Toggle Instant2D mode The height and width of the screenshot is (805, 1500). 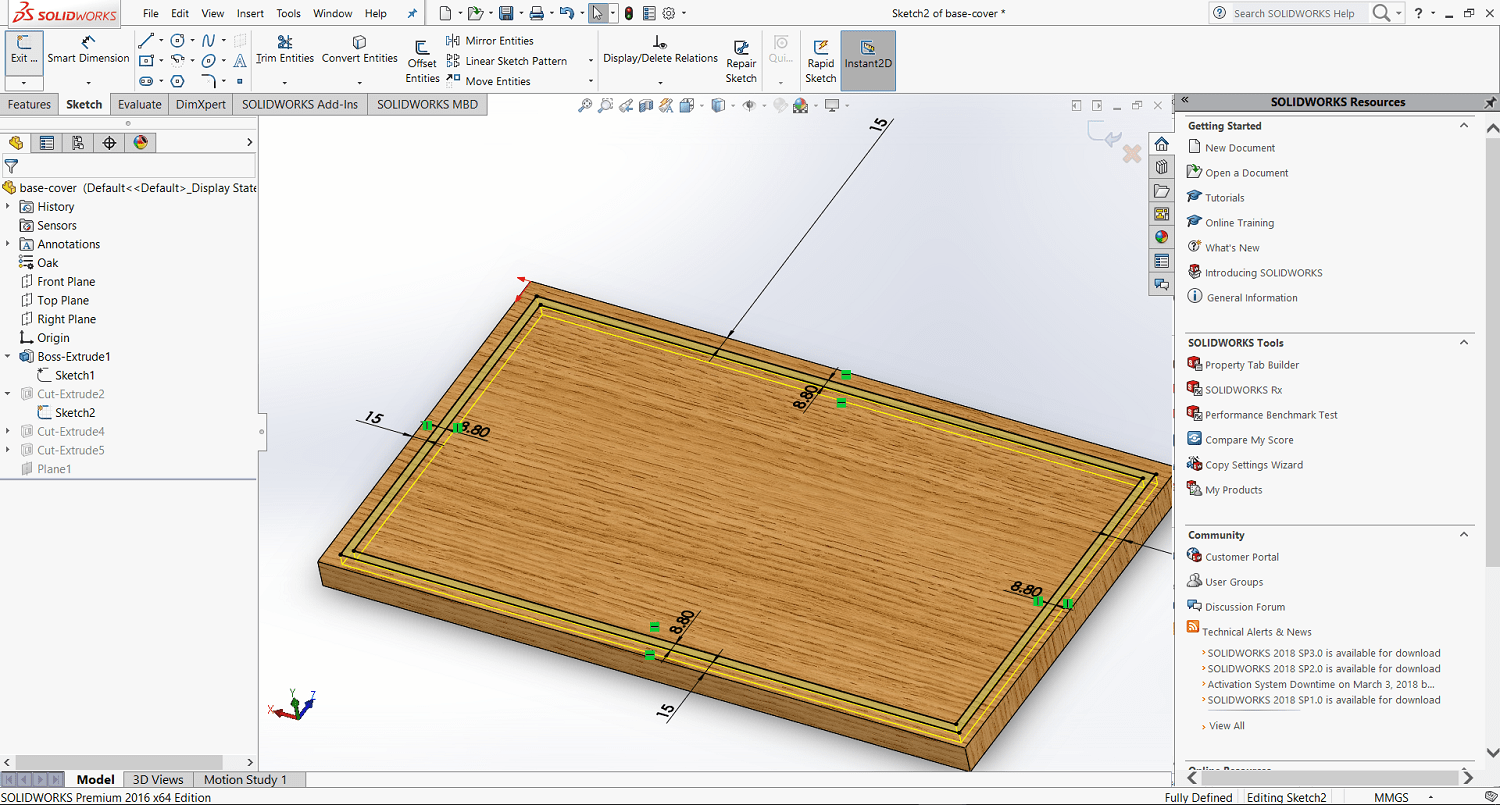tap(868, 61)
